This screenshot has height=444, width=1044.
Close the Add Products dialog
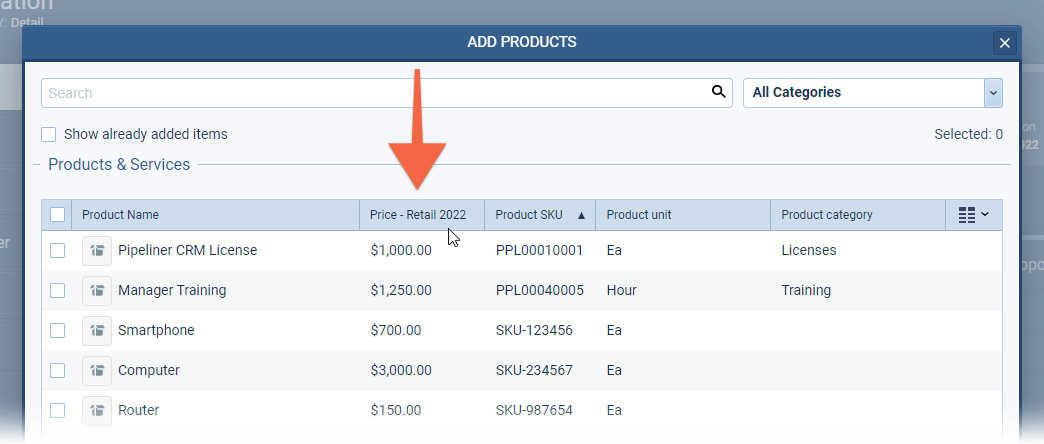[1005, 43]
